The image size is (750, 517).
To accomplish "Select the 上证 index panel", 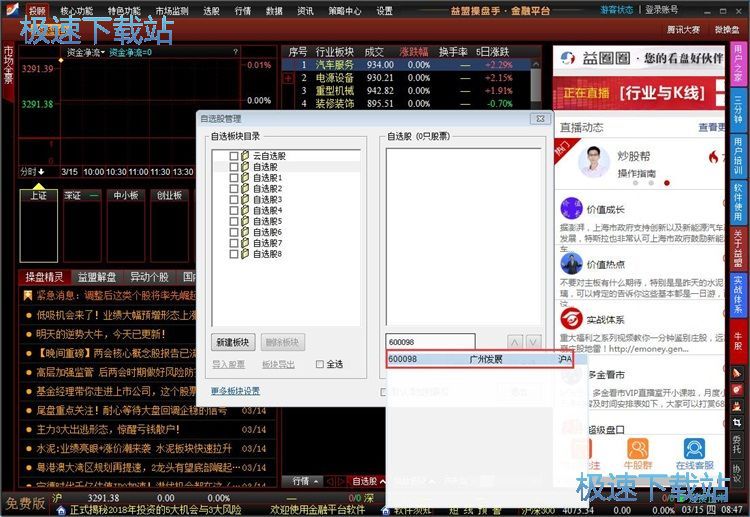I will pyautogui.click(x=39, y=226).
